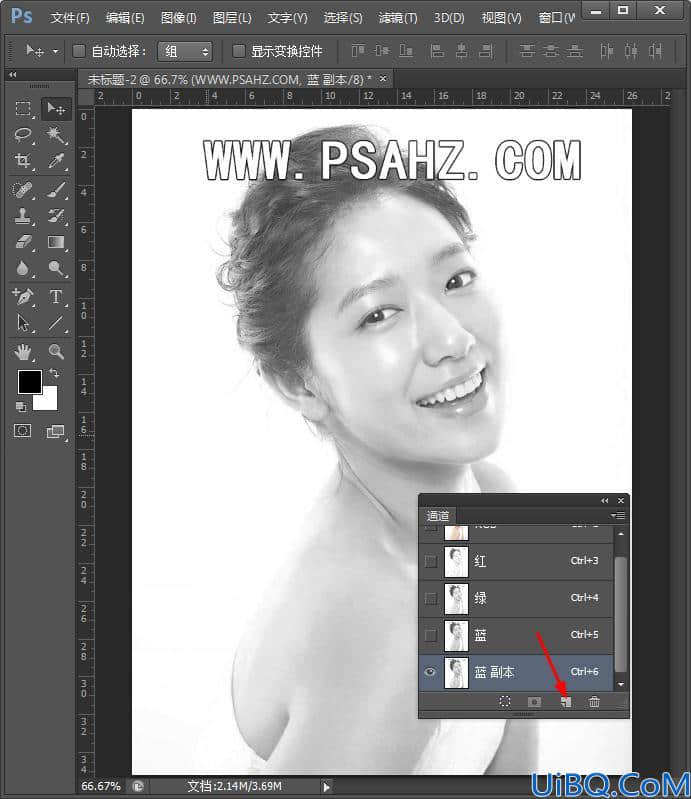Show the 红 channel visibility
Viewport: 691px width, 799px height.
[x=431, y=561]
